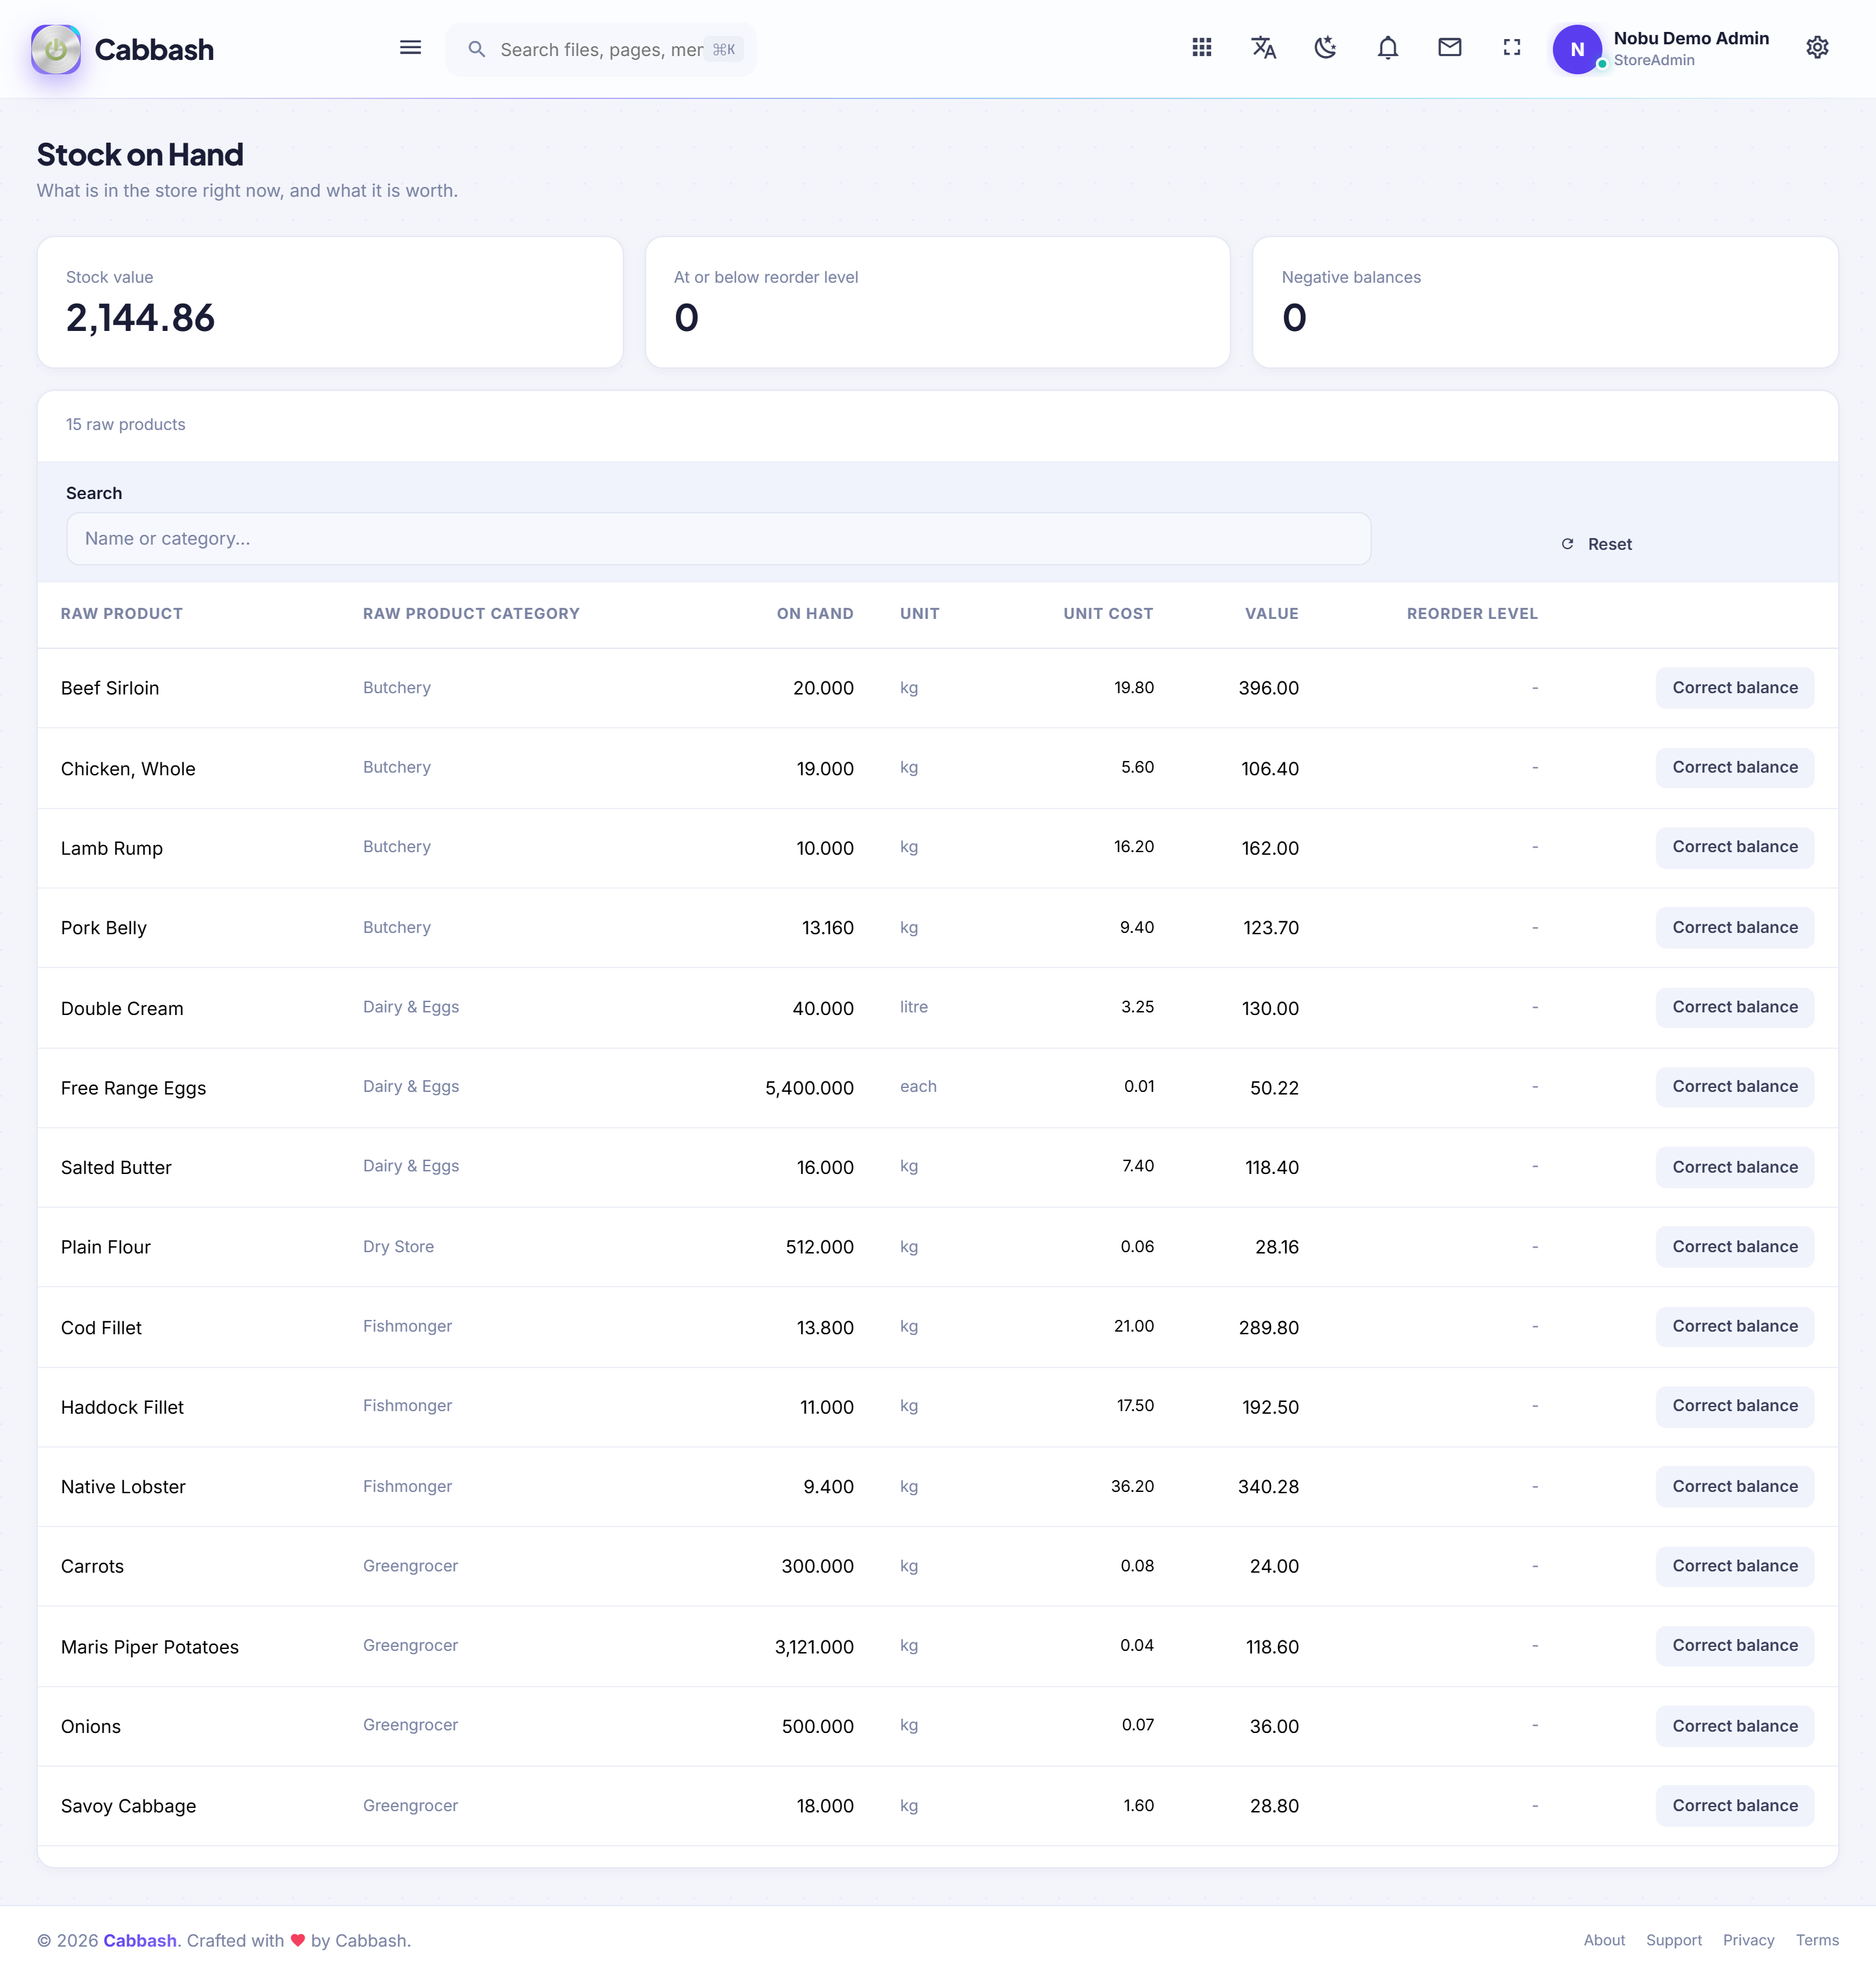Click the purple N user avatar
The height and width of the screenshot is (1974, 1876).
point(1577,49)
